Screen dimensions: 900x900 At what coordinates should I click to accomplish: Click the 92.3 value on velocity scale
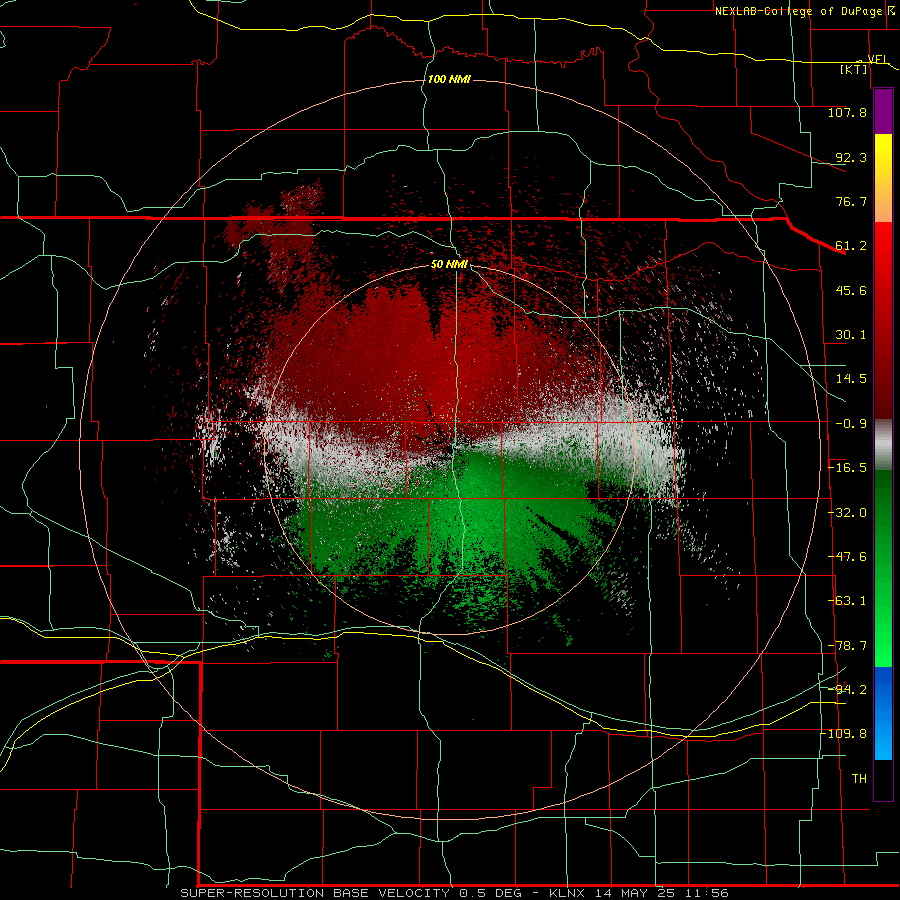[851, 157]
